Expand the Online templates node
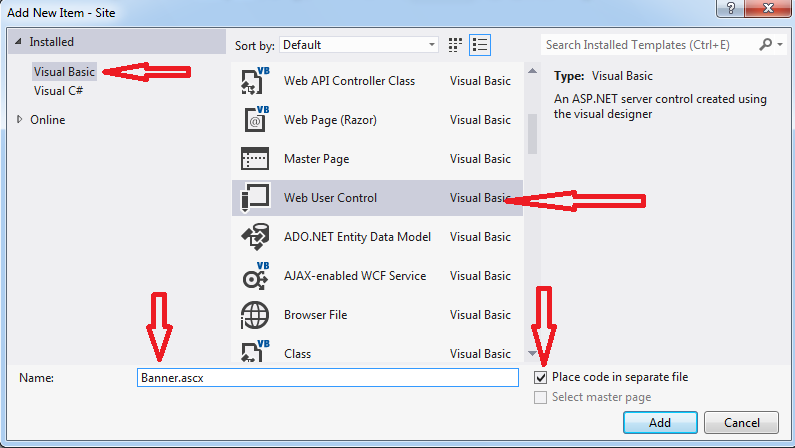The image size is (795, 448). point(19,120)
